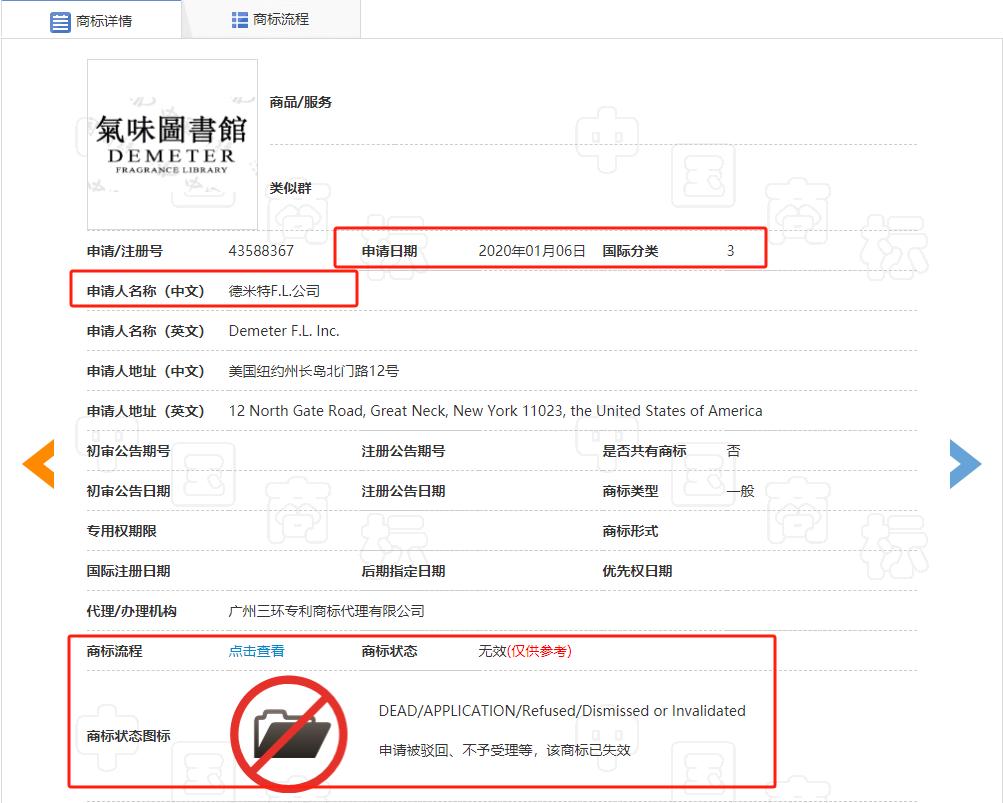Screen dimensions: 1003x803
Task: Select the English name Demeter F.L. Inc.
Action: tap(284, 331)
